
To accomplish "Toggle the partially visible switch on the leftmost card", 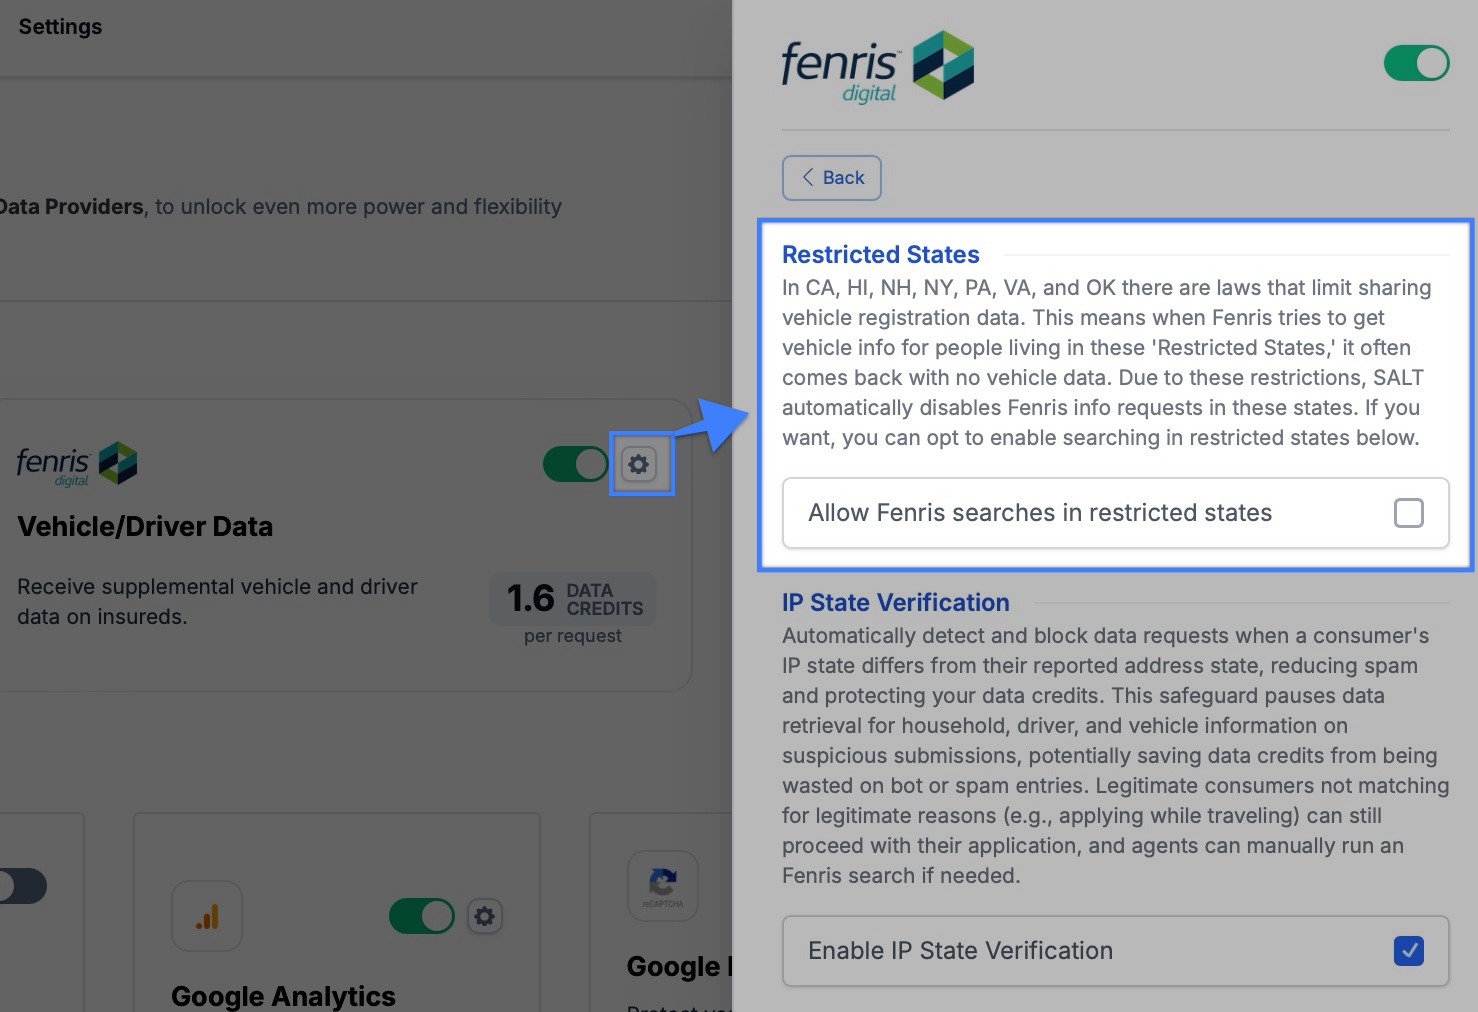I will pyautogui.click(x=22, y=886).
